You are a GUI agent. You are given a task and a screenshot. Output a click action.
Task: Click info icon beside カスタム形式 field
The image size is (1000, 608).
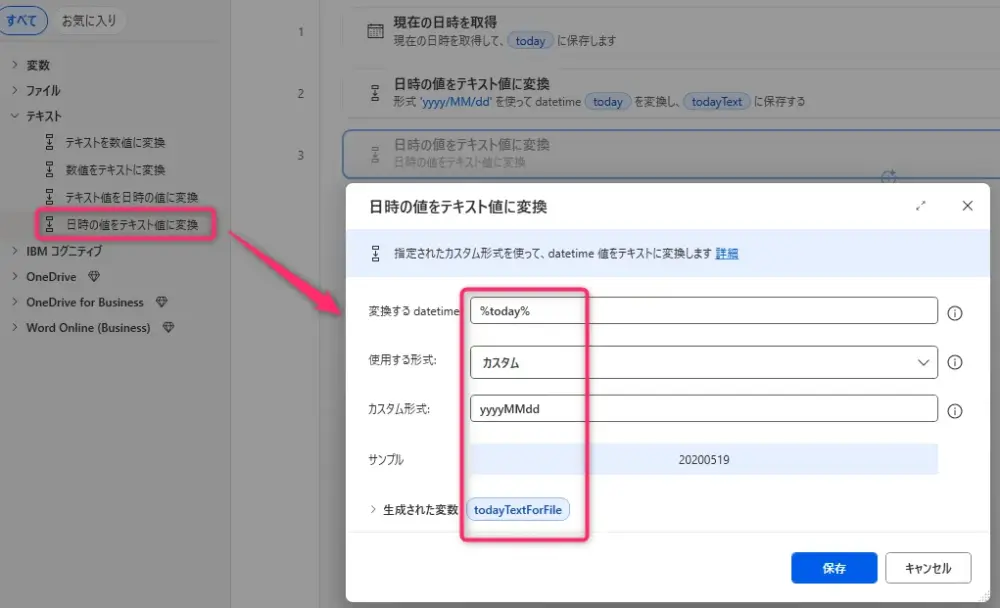[x=954, y=411]
